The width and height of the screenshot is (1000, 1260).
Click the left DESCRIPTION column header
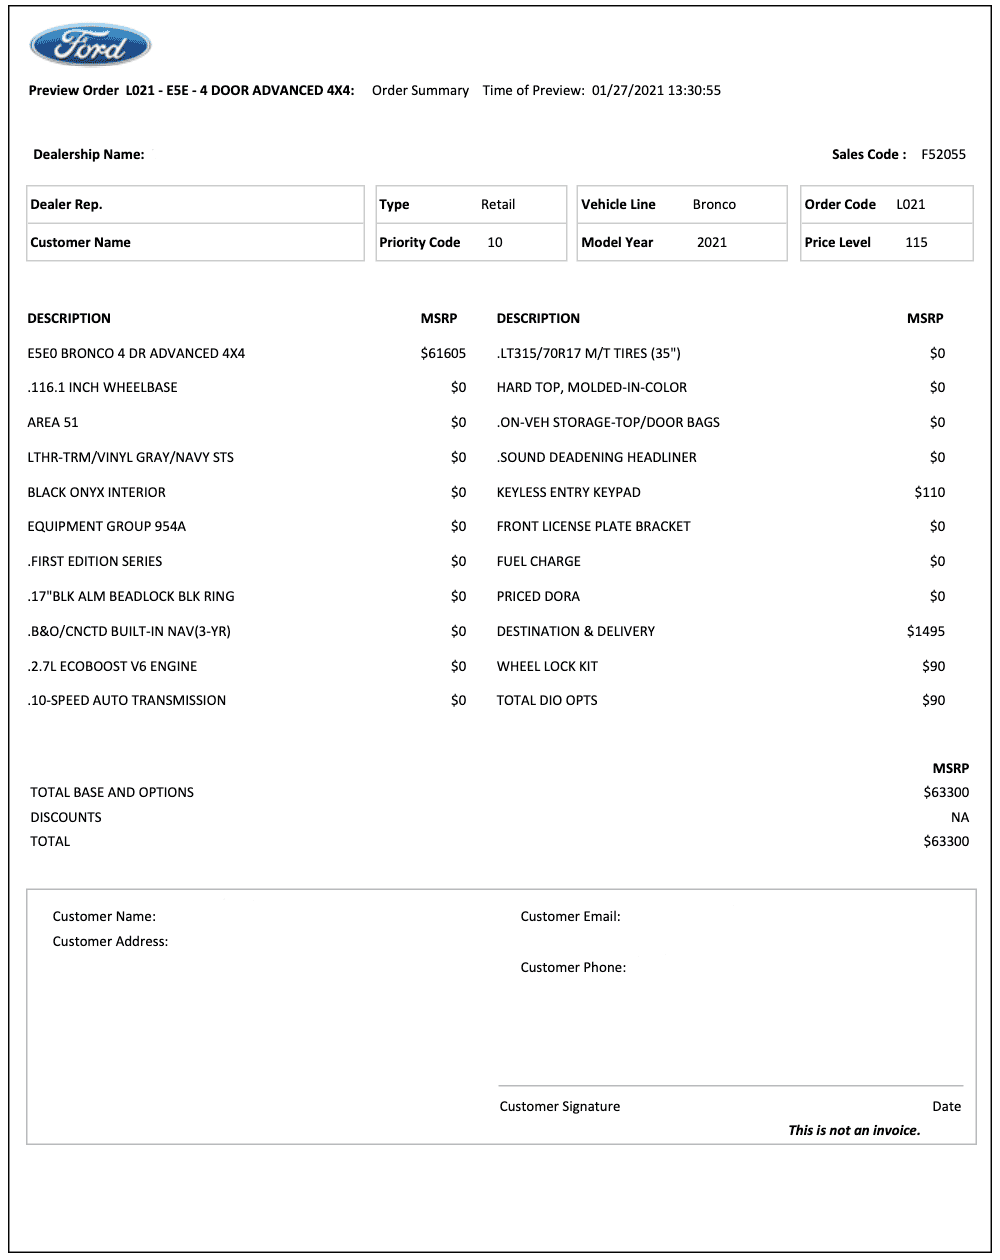tap(69, 318)
